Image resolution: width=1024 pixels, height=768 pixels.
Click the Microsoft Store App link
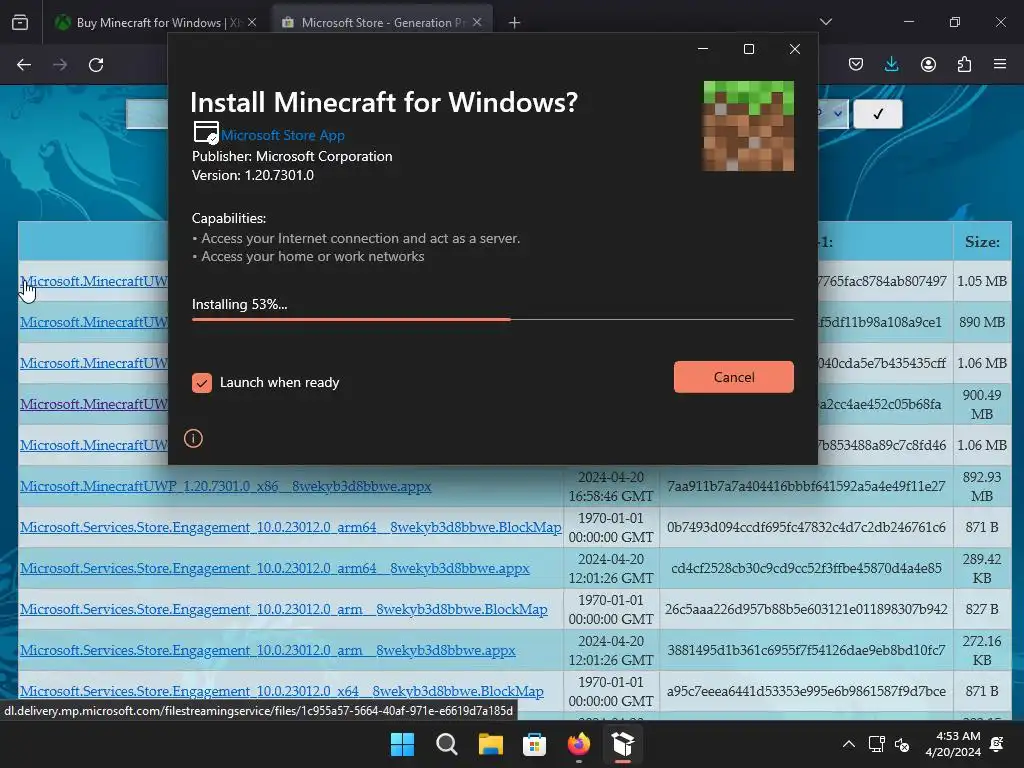click(x=283, y=135)
